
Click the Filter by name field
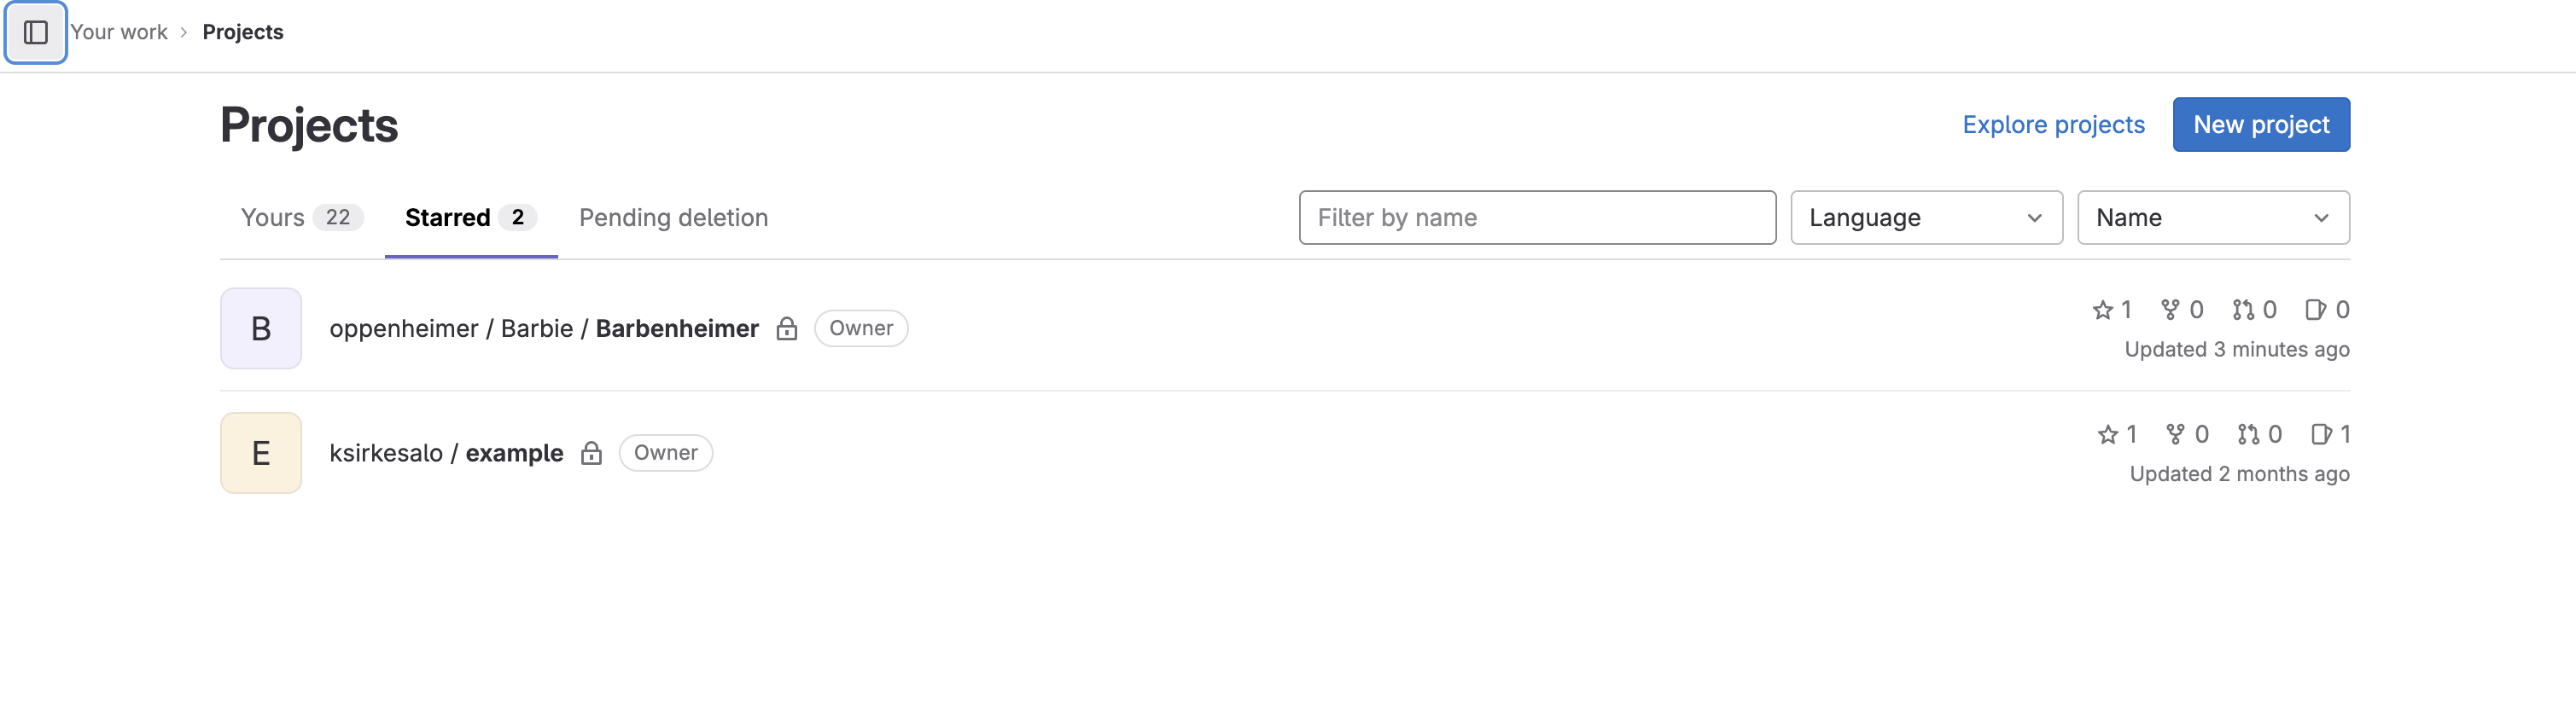[x=1537, y=218]
